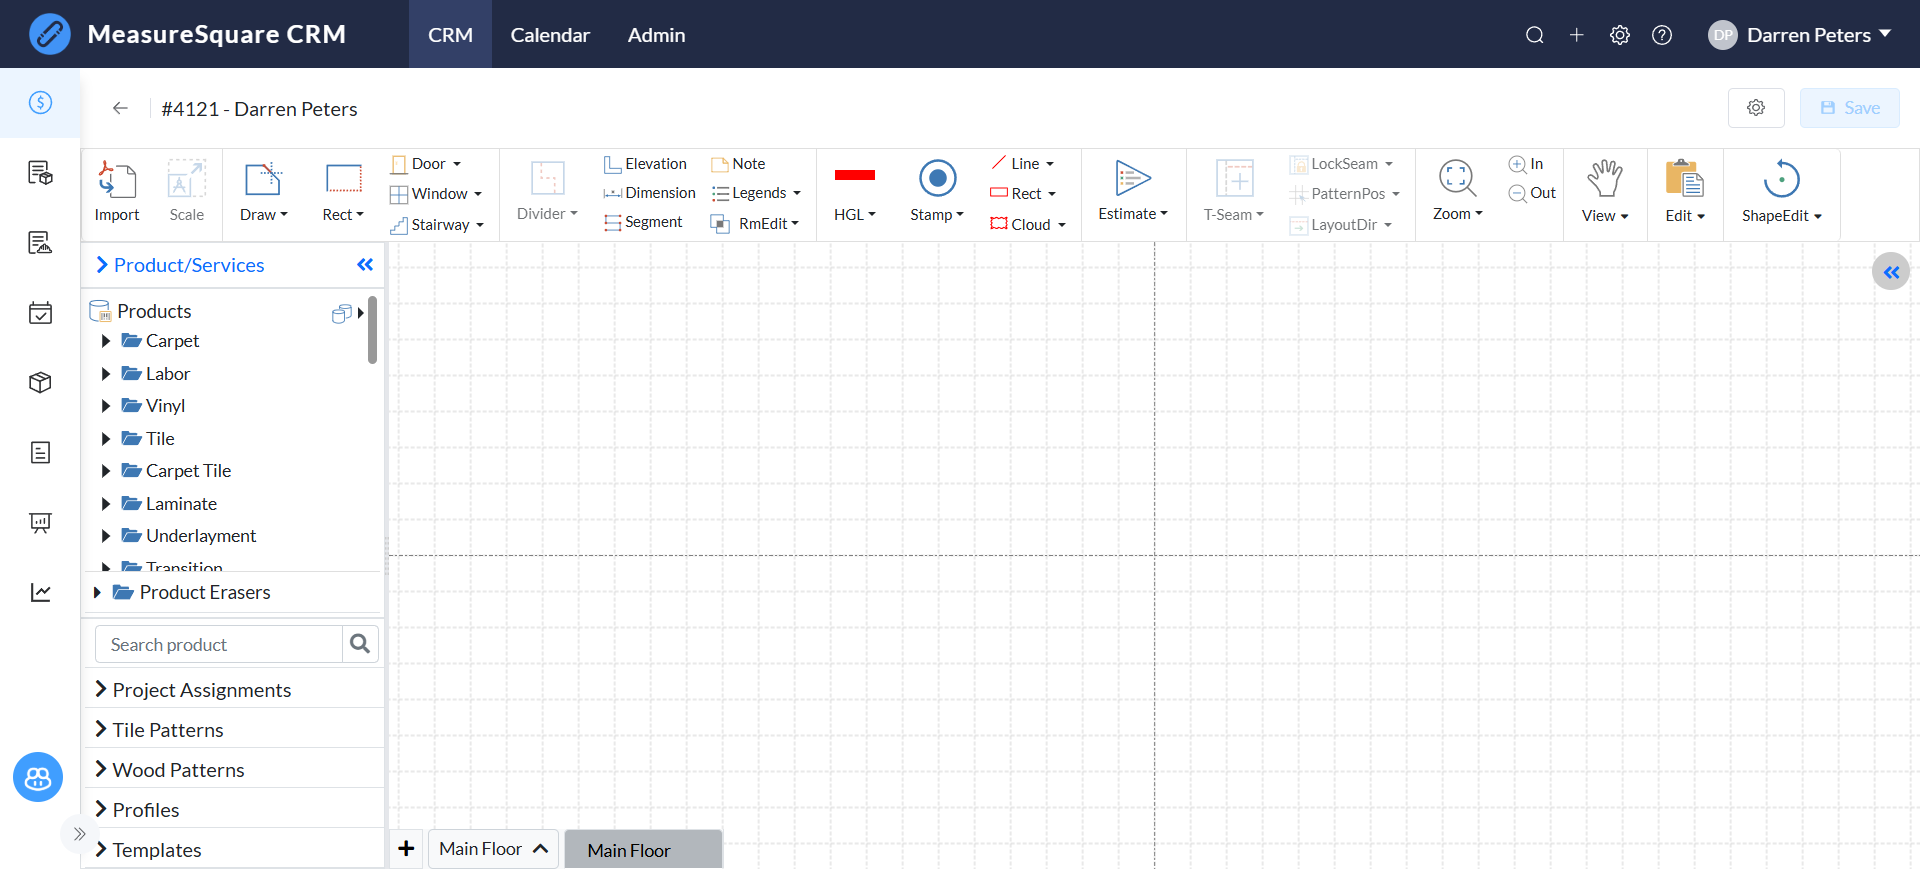This screenshot has height=869, width=1920.
Task: Open the chat assistant bubble icon
Action: pos(38,777)
